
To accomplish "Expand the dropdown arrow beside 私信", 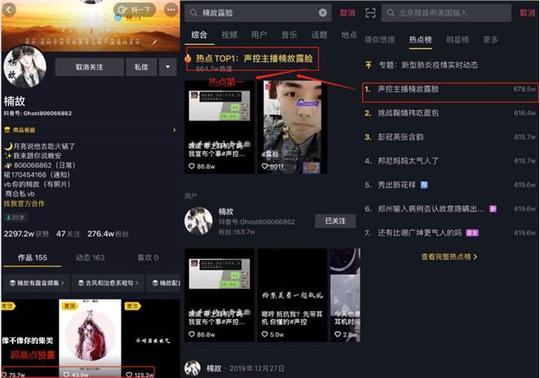I will (x=168, y=67).
